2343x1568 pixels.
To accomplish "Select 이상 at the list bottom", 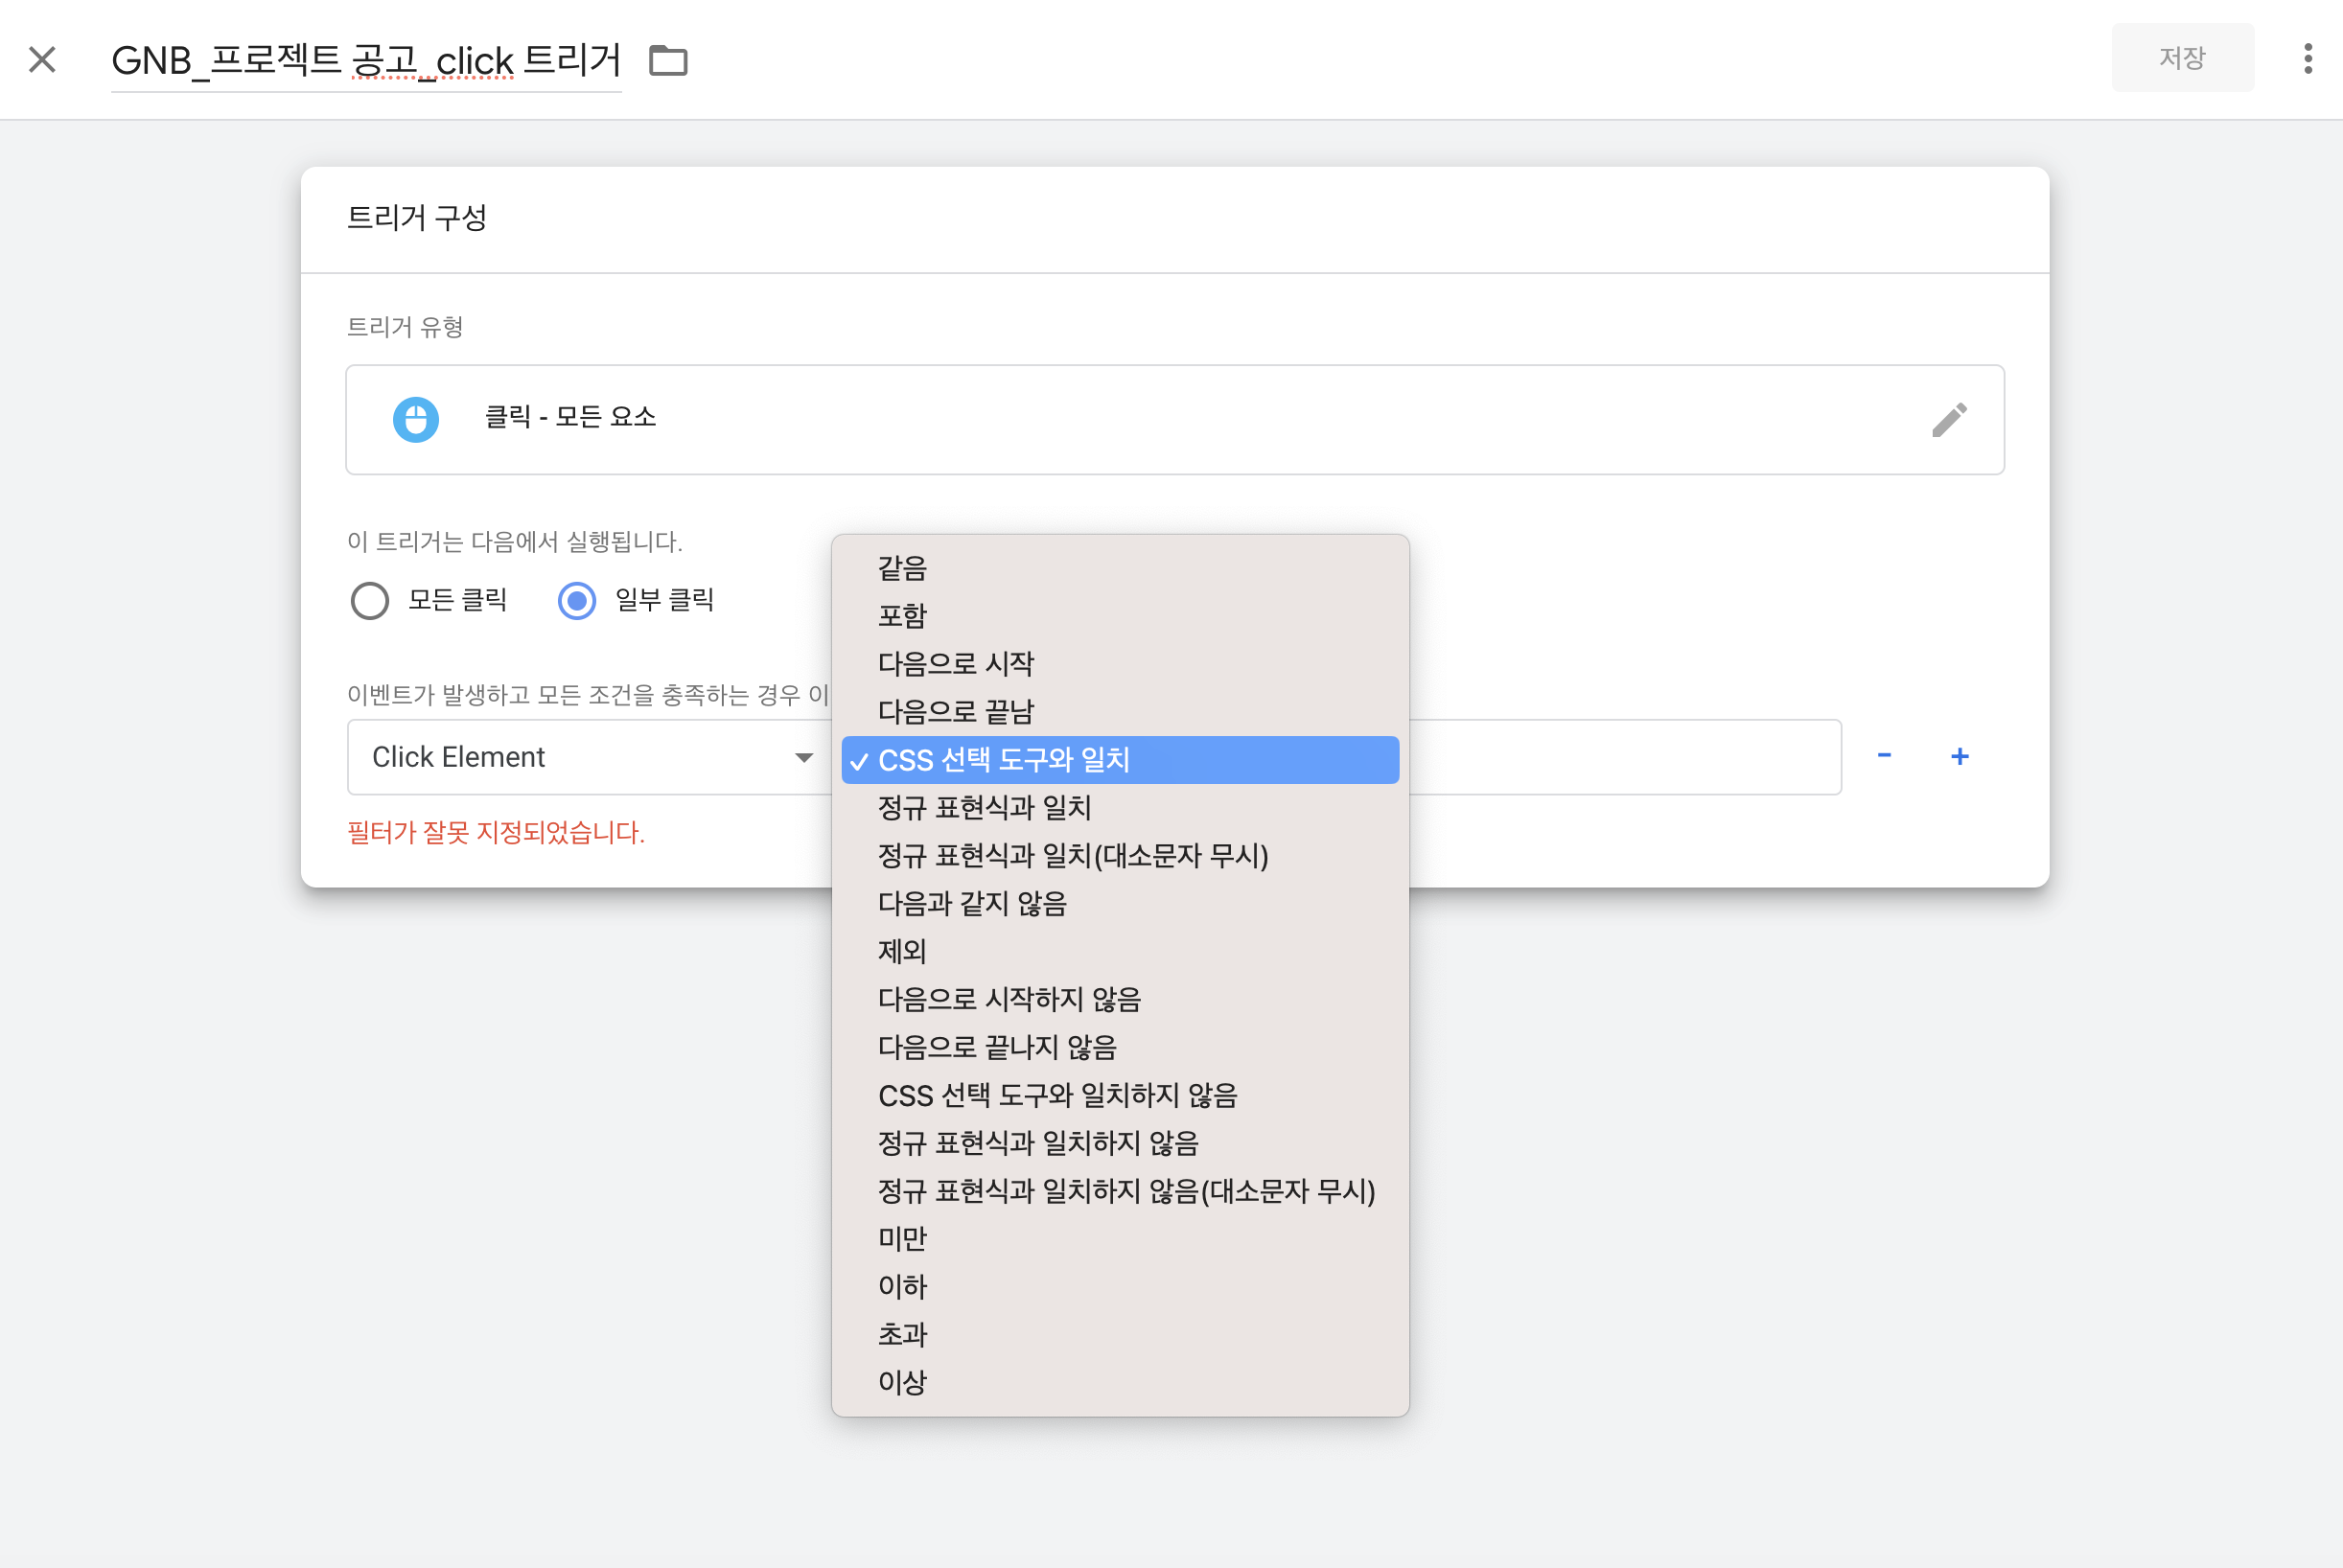I will point(902,1382).
